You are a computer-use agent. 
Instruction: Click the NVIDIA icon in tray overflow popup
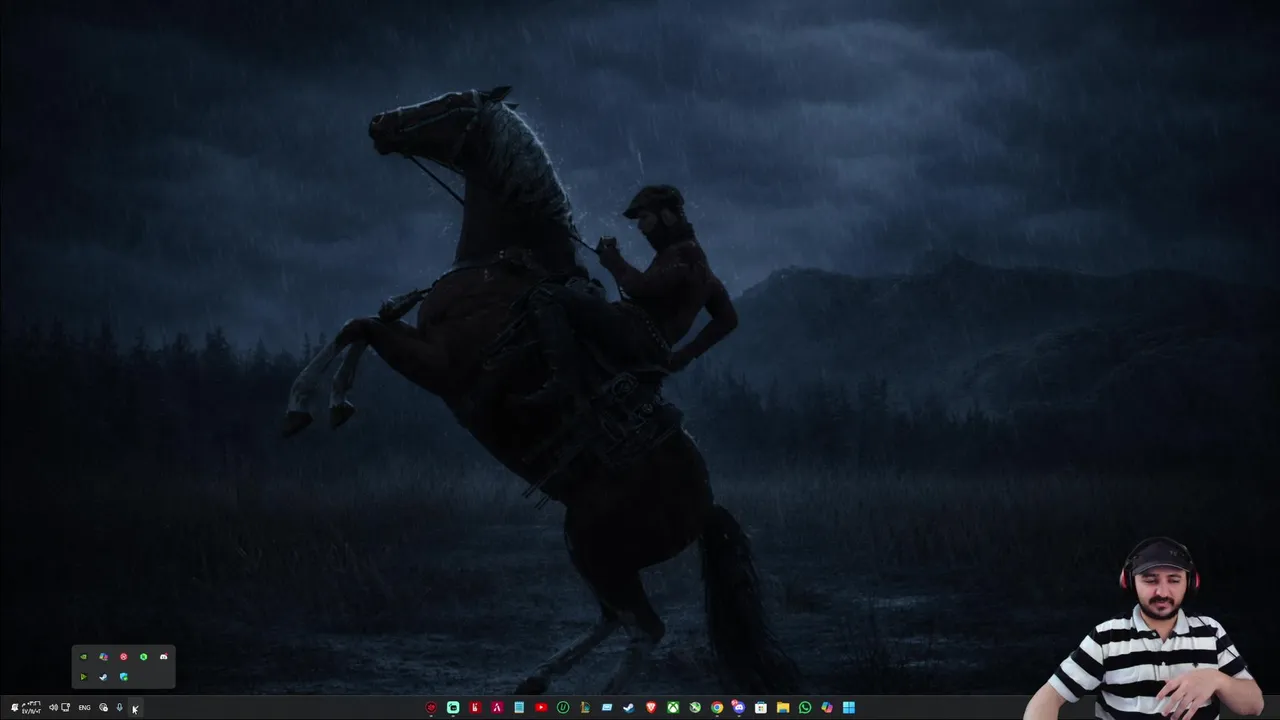coord(84,656)
